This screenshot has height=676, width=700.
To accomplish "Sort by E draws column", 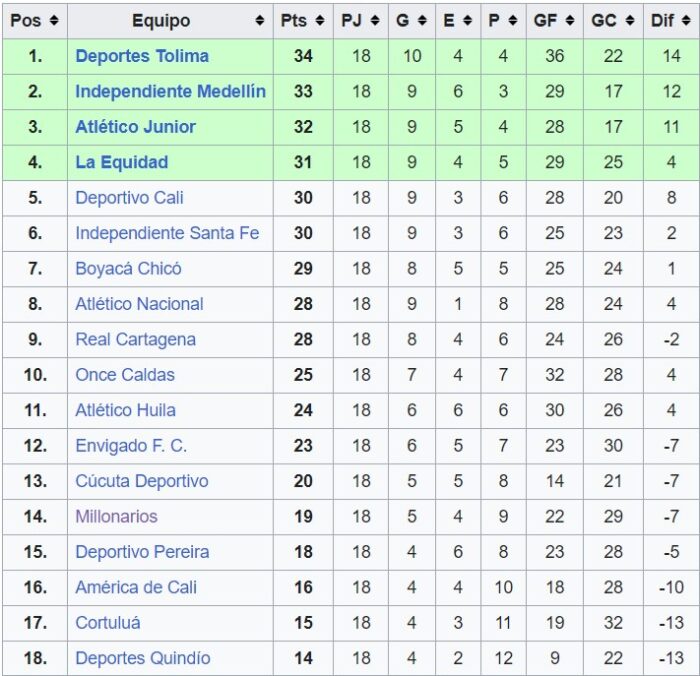I will [x=468, y=20].
